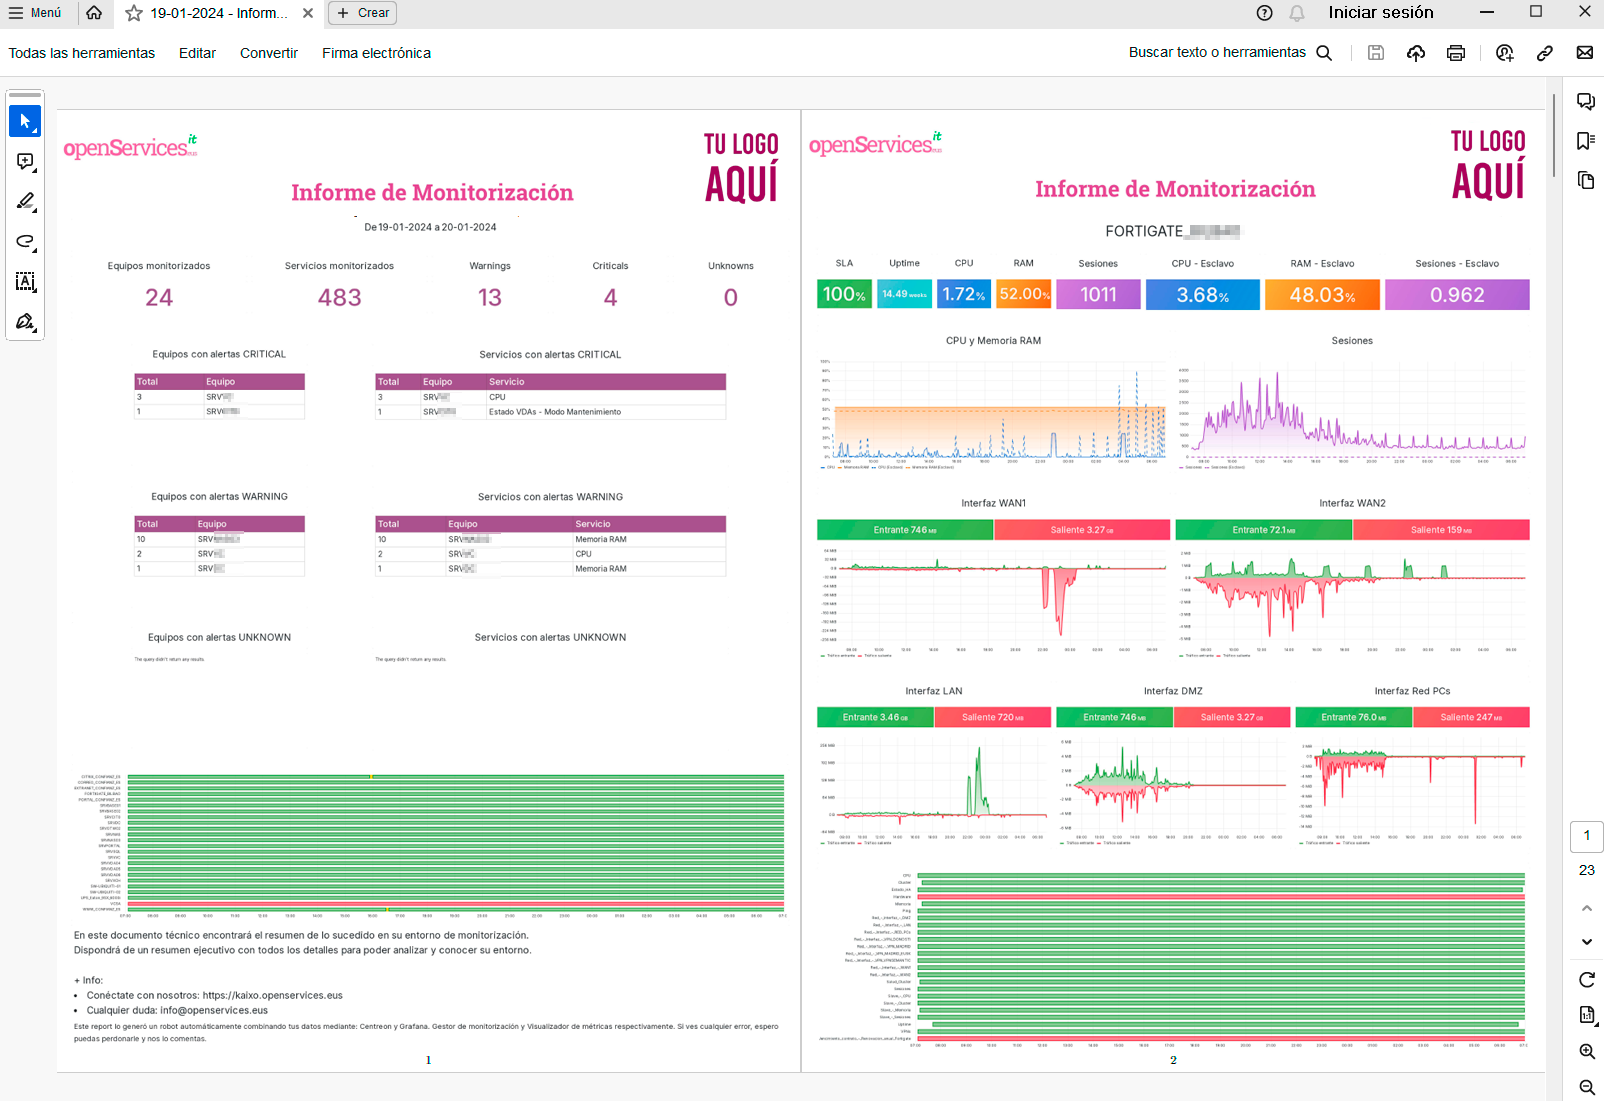
Task: Open the comments panel on right
Action: tap(1586, 101)
